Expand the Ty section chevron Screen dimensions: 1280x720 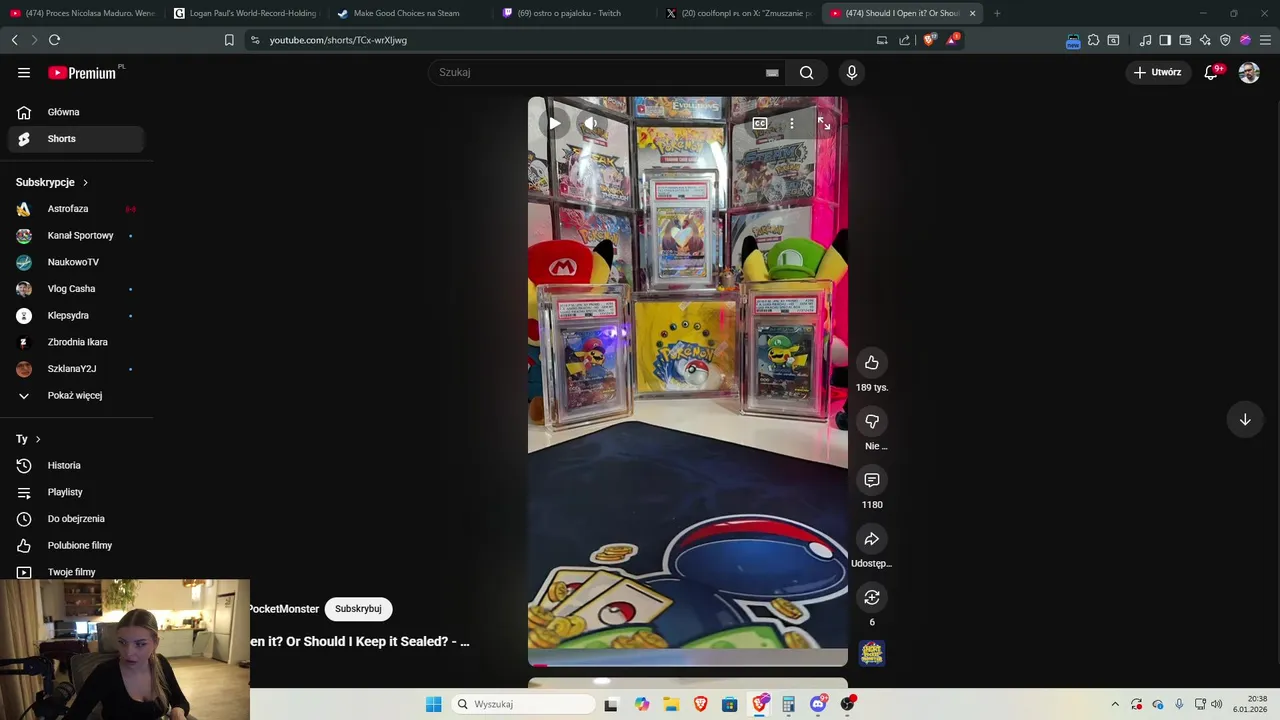tap(38, 439)
